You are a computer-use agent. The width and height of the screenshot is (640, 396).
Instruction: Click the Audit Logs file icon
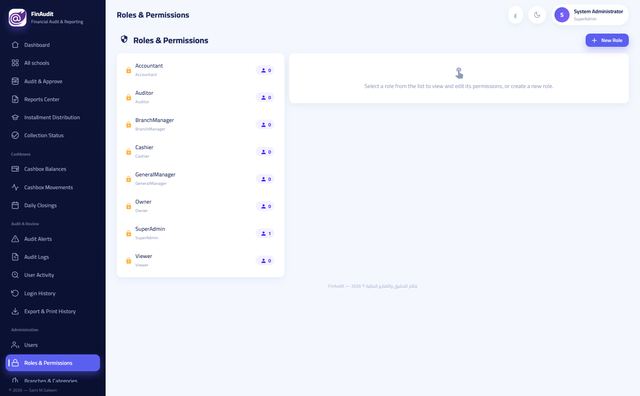(x=15, y=257)
